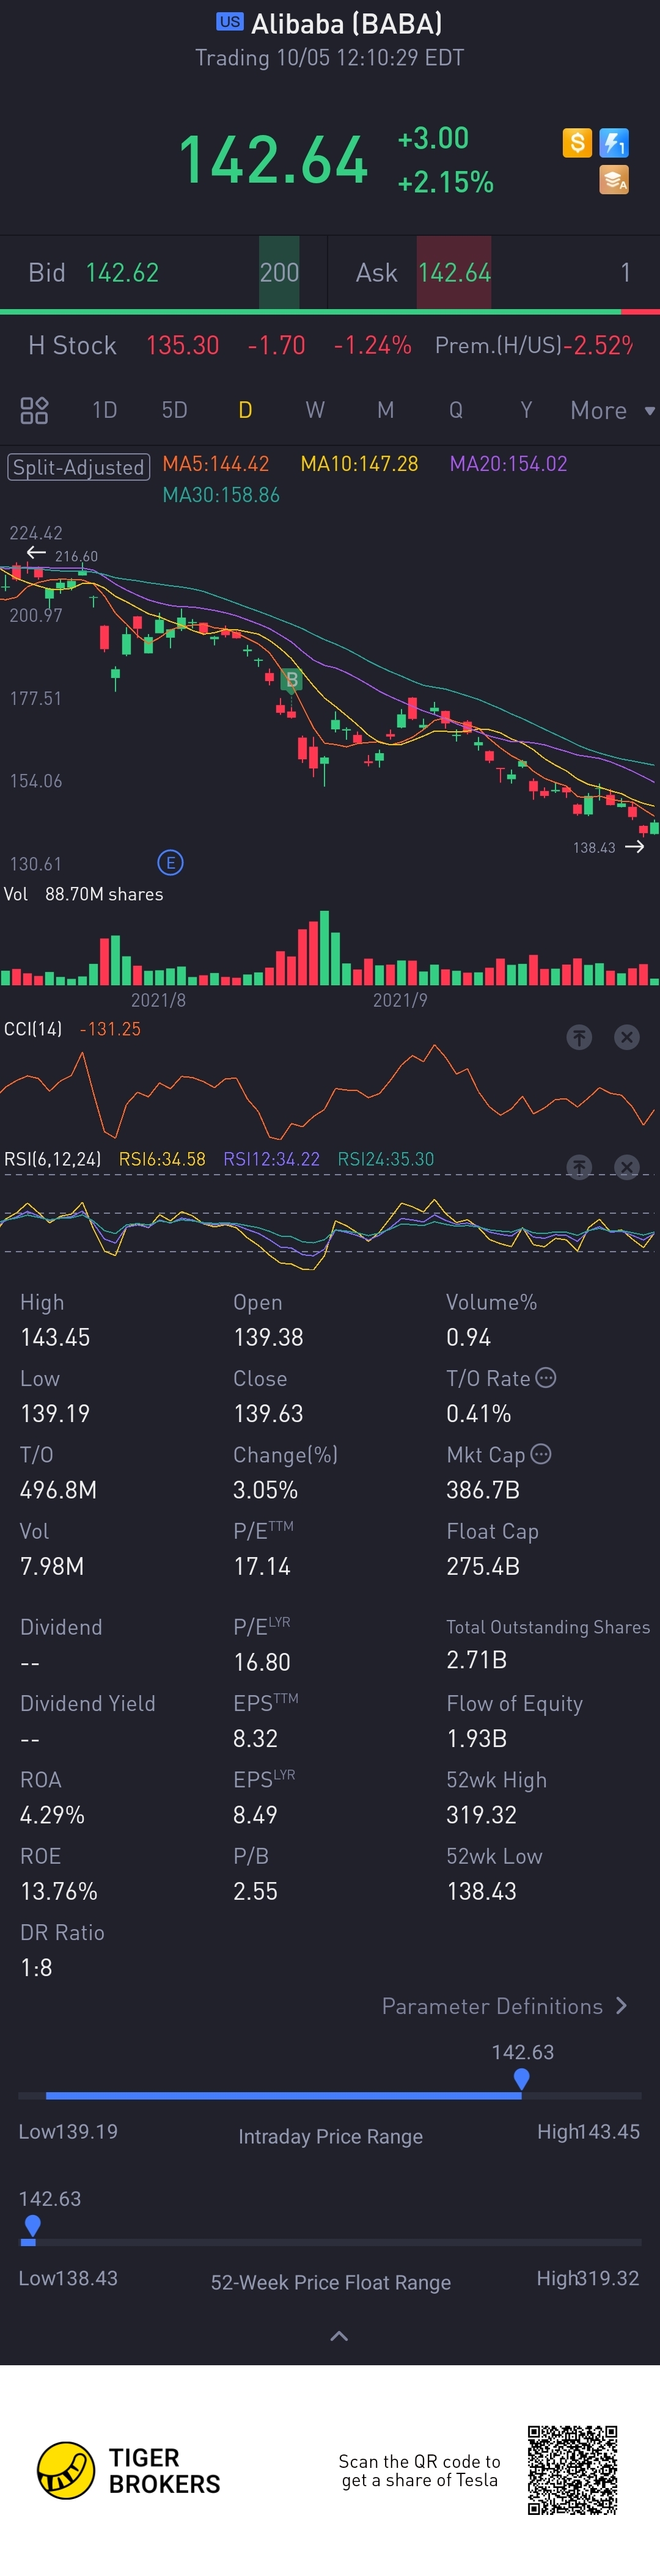The image size is (660, 2576).
Task: Tap the circled E earnings marker
Action: tap(170, 863)
